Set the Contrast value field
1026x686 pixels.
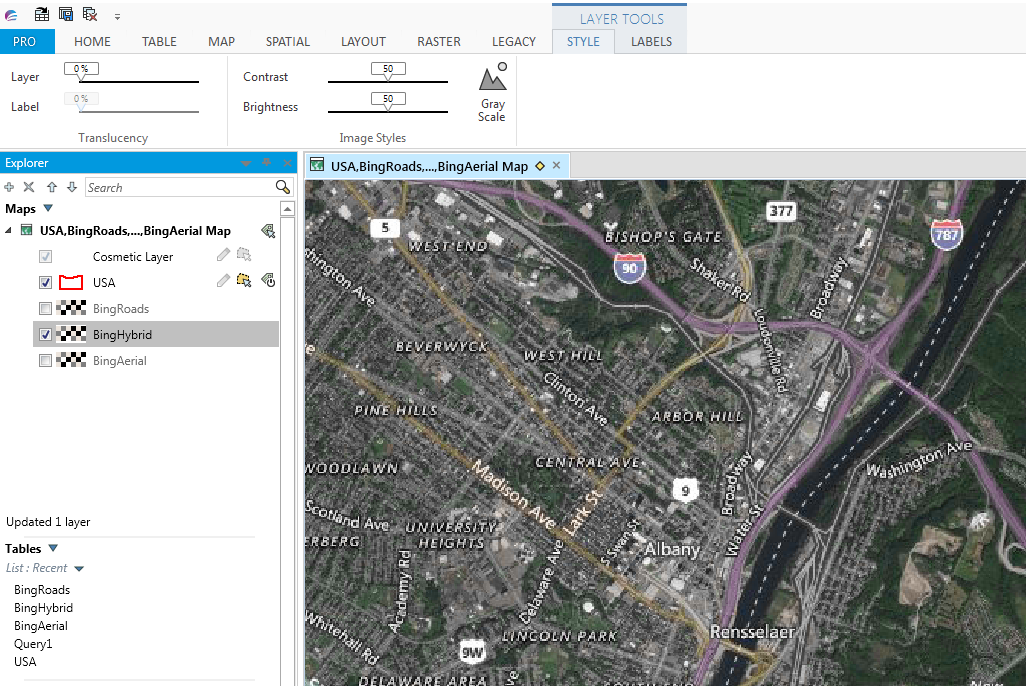coord(389,69)
